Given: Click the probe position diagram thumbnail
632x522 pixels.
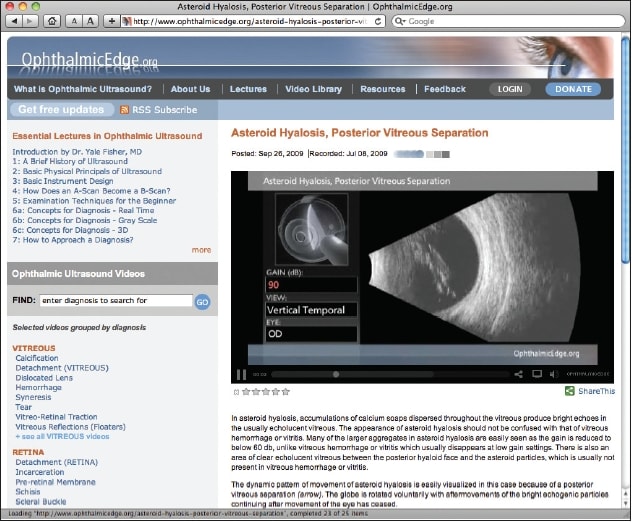Looking at the screenshot, I should click(x=312, y=229).
